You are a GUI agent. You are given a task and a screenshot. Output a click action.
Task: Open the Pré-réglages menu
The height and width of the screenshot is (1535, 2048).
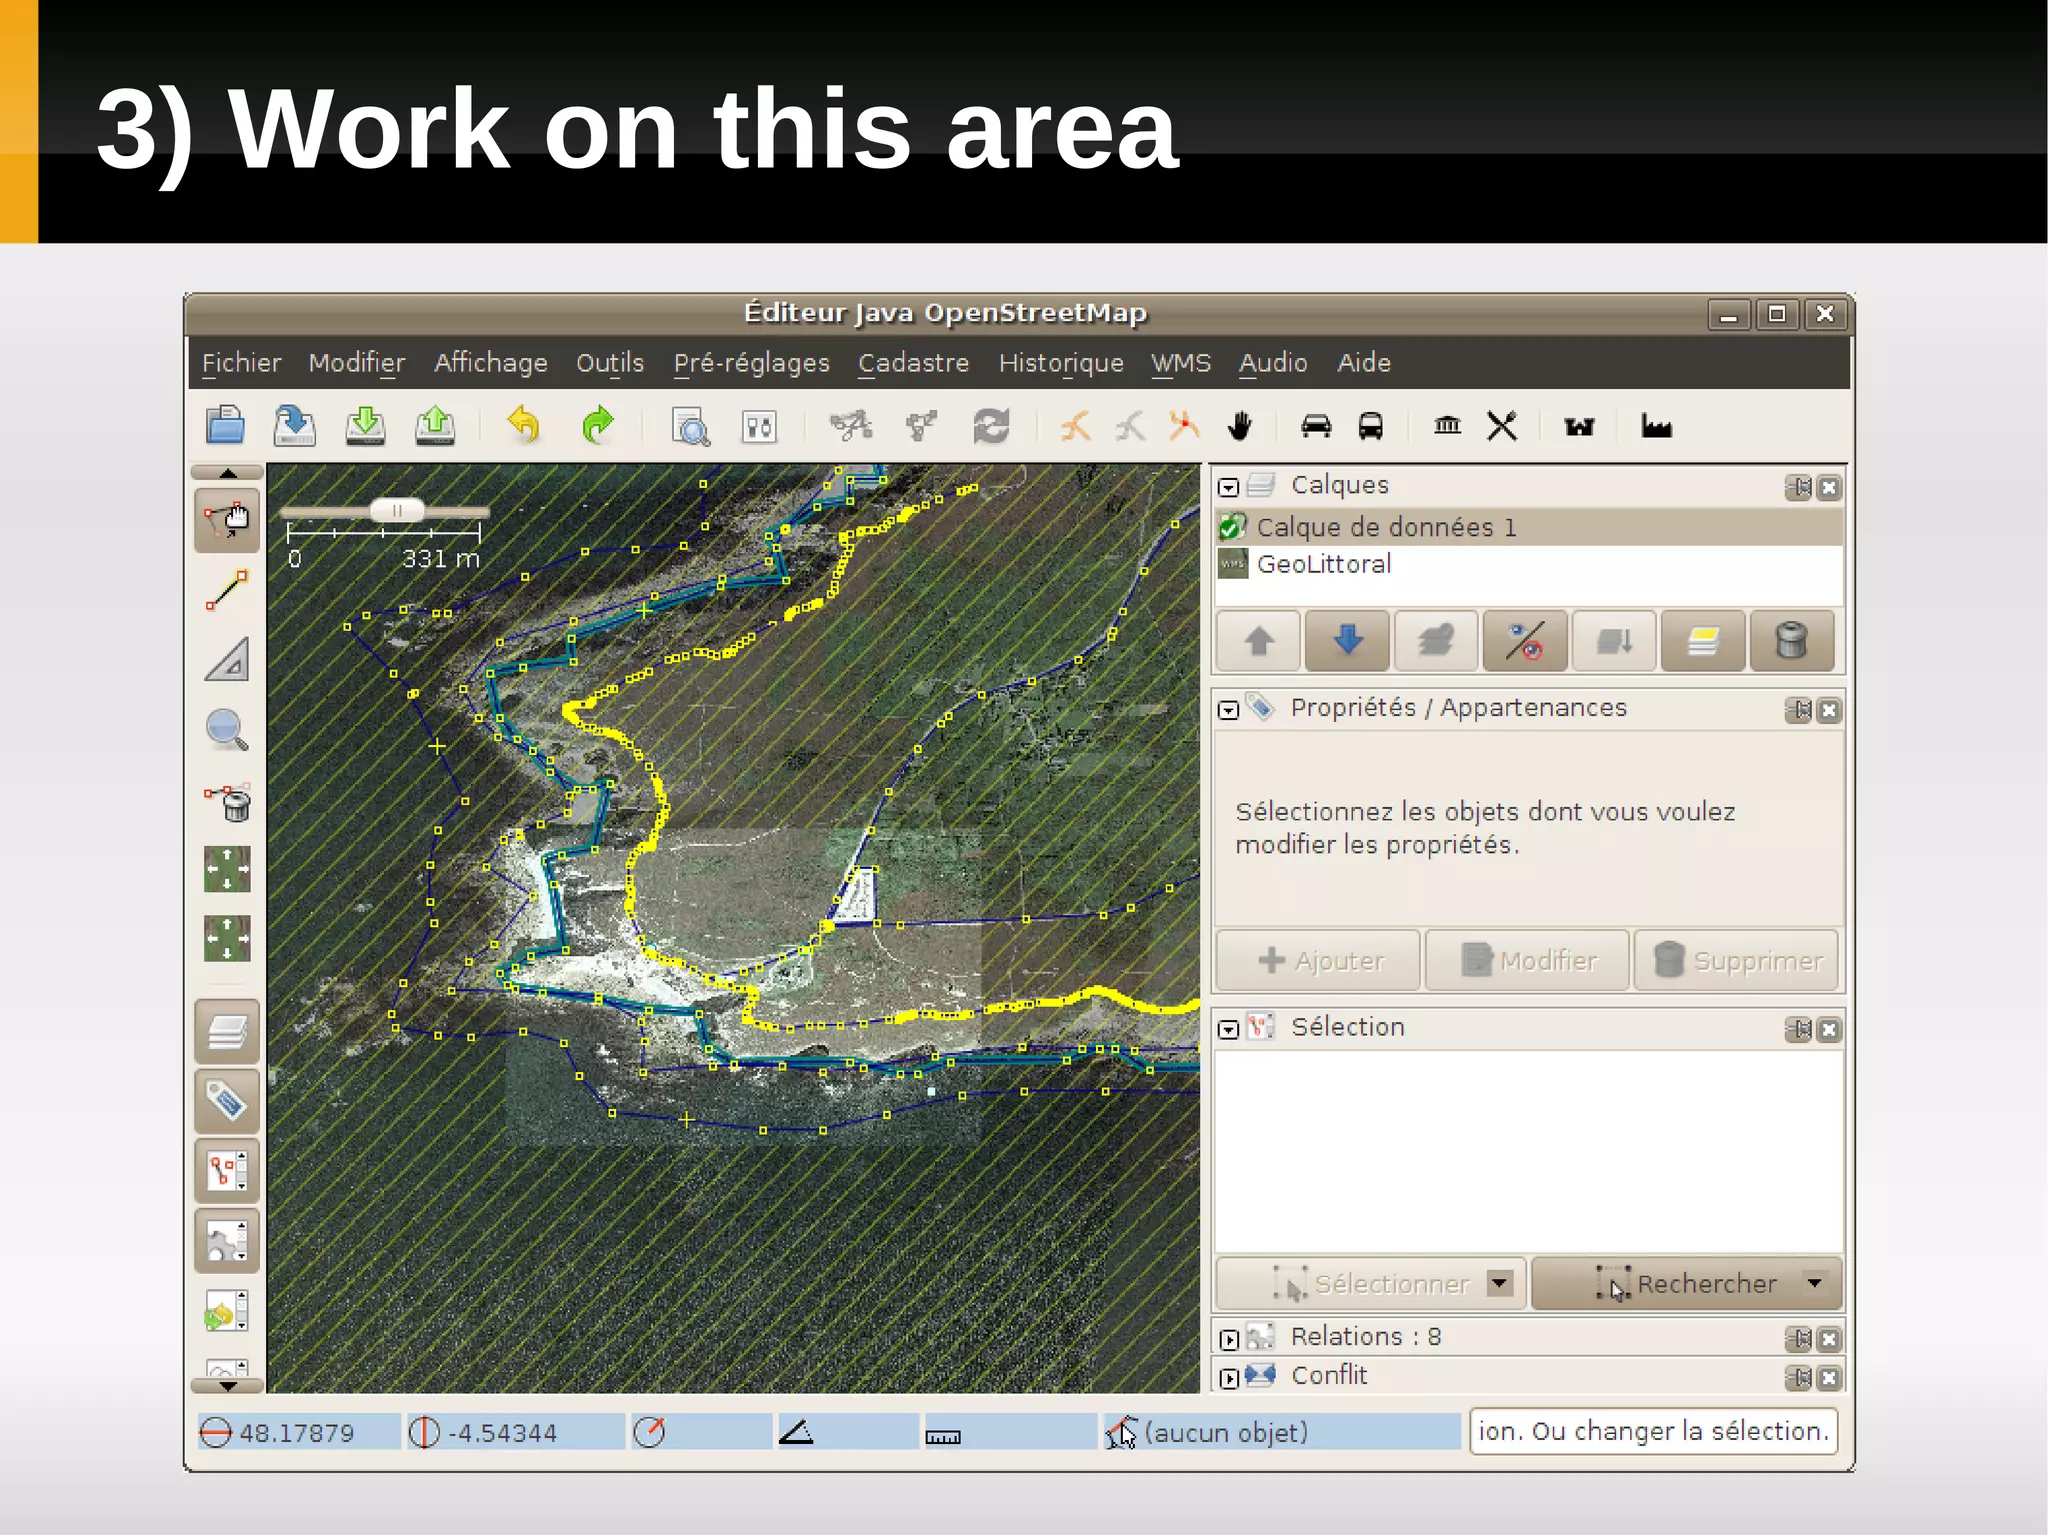pos(751,363)
